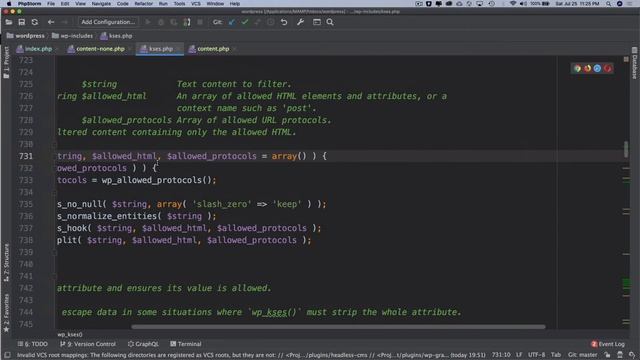Toggle code fold at line 739
The height and width of the screenshot is (360, 640).
point(54,252)
